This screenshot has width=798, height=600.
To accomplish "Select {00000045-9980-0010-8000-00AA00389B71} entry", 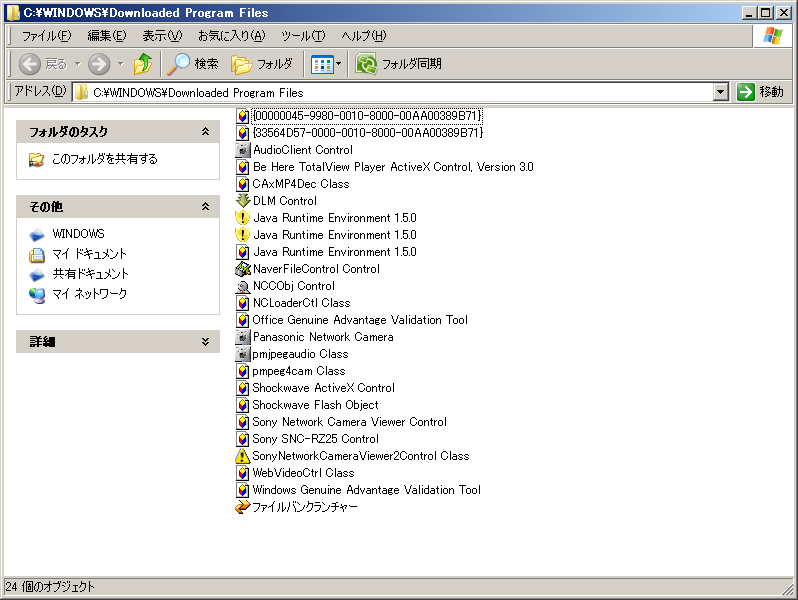I will (359, 116).
